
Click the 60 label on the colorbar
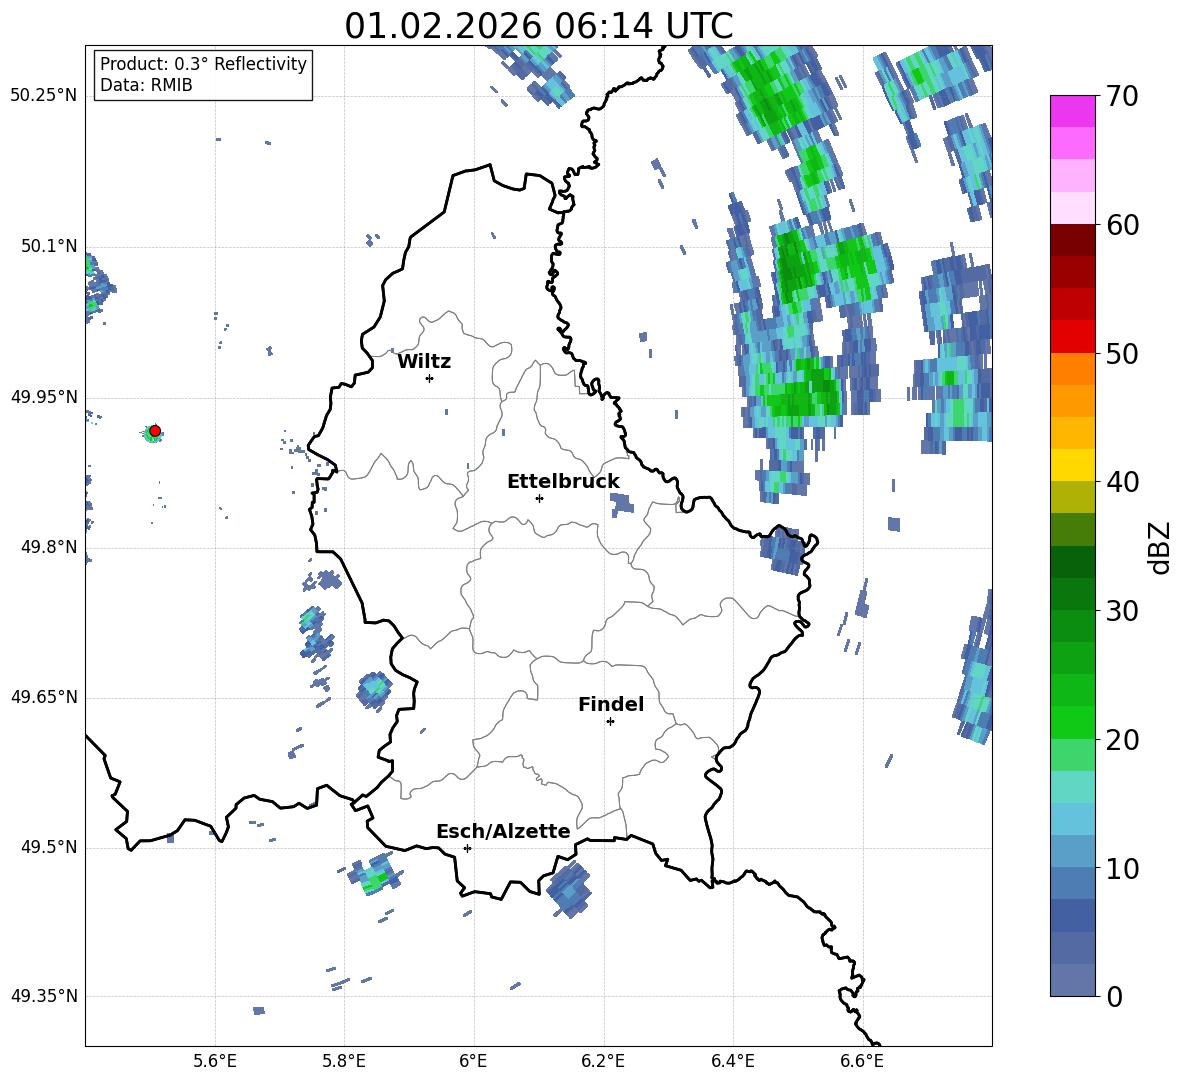click(1122, 225)
